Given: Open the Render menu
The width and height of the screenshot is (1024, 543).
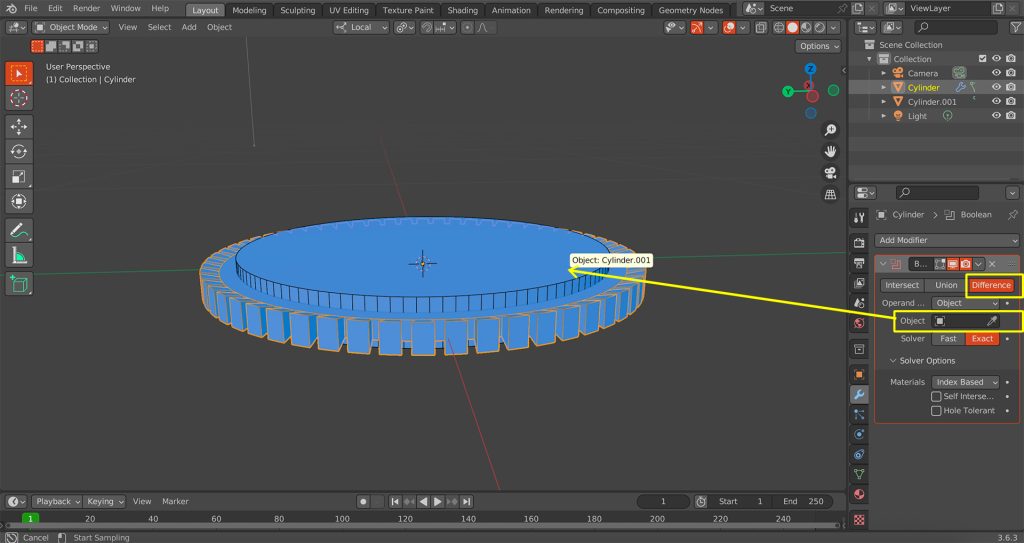Looking at the screenshot, I should 86,8.
